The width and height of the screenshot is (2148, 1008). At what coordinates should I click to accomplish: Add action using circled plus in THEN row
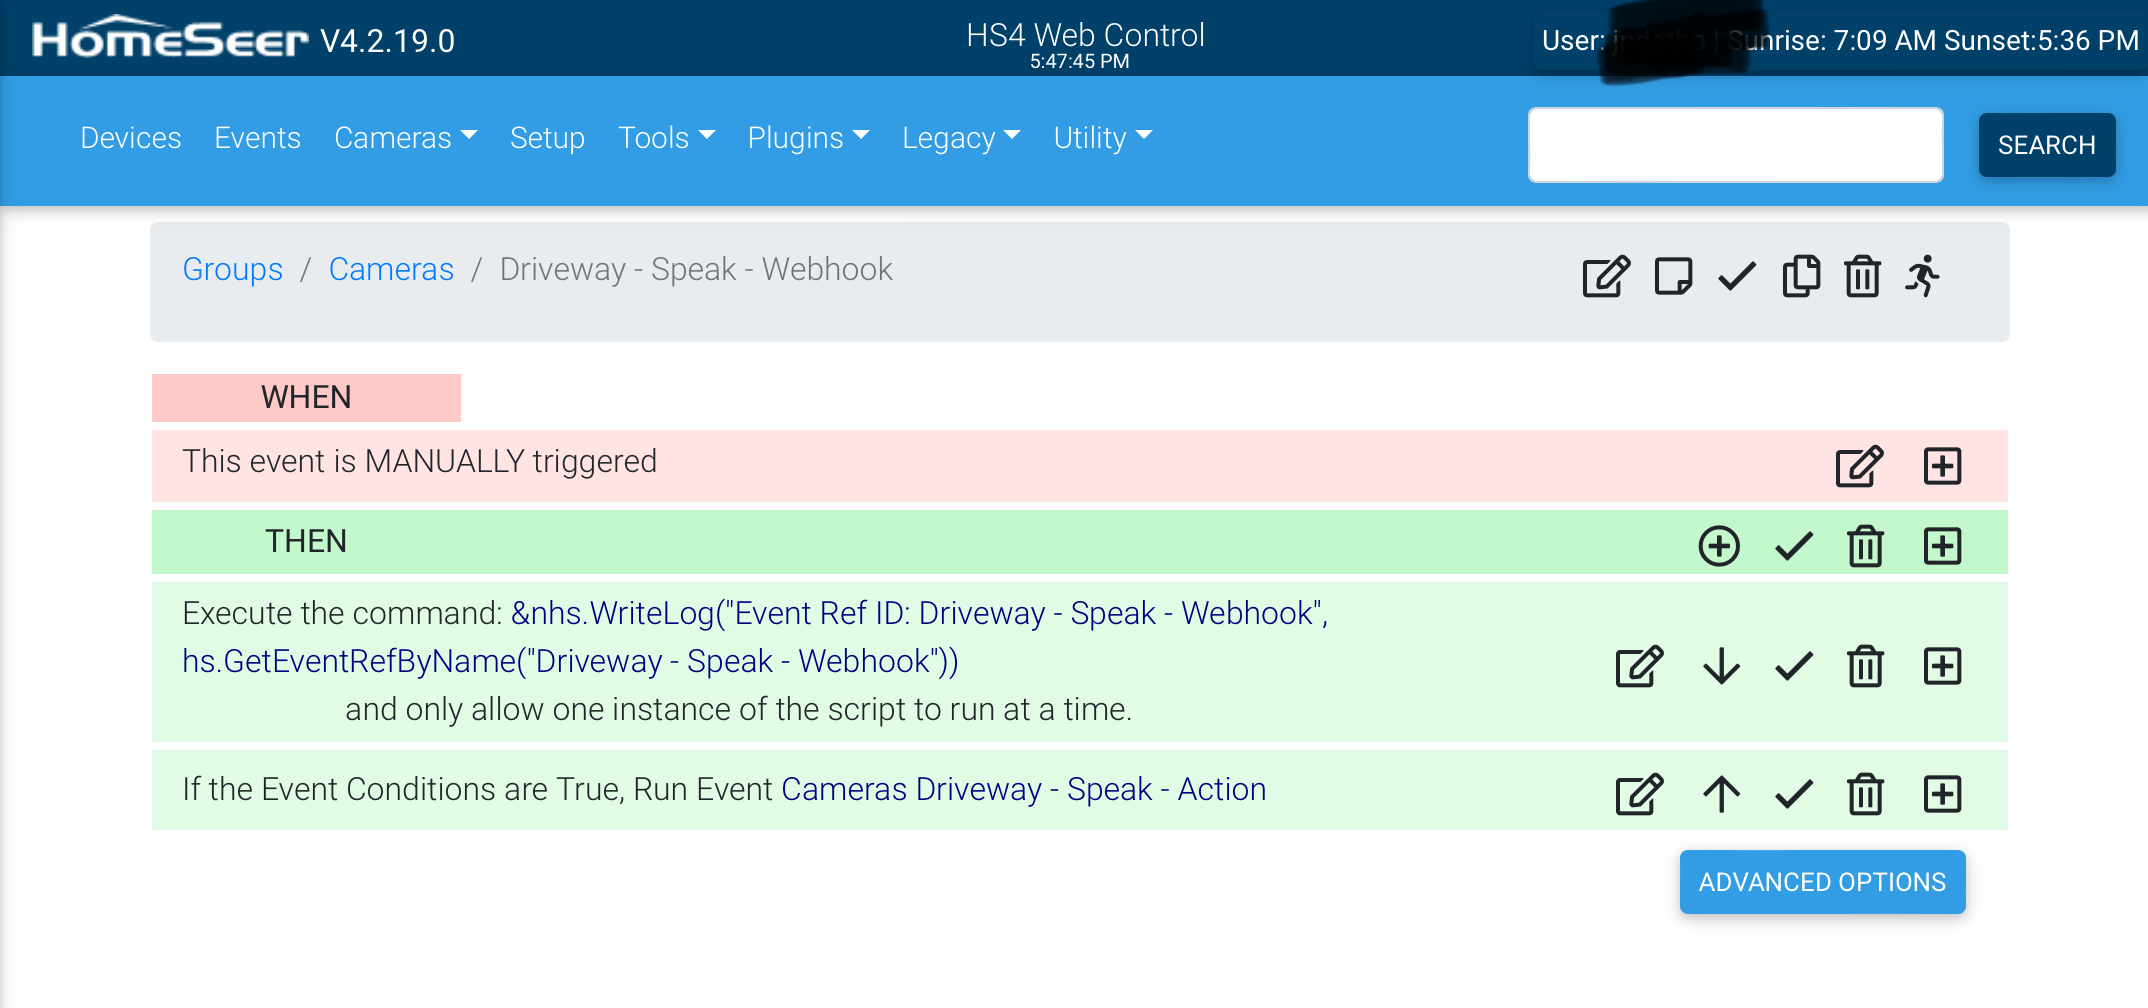pyautogui.click(x=1719, y=546)
